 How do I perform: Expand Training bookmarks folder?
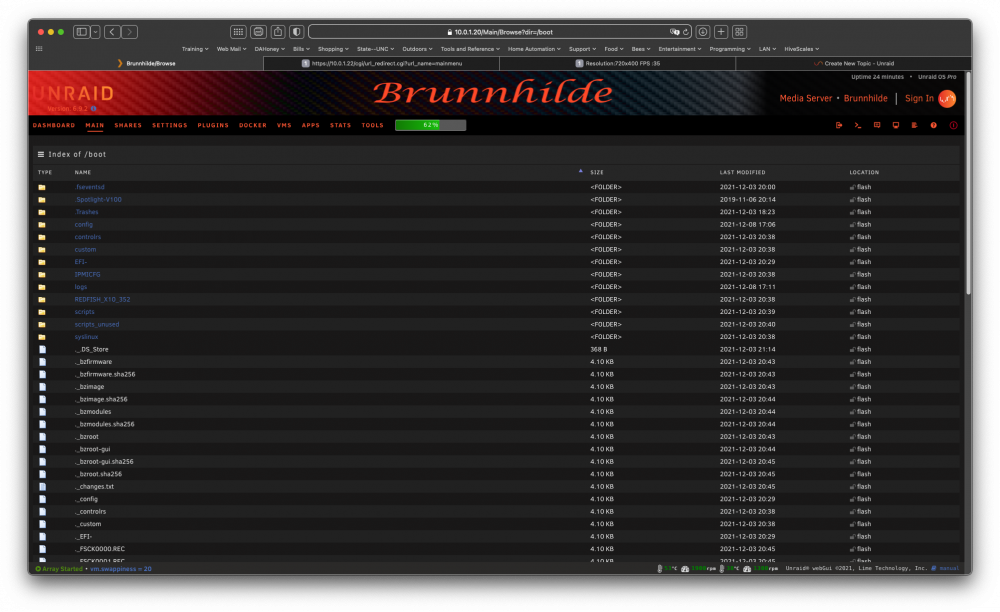pyautogui.click(x=195, y=49)
